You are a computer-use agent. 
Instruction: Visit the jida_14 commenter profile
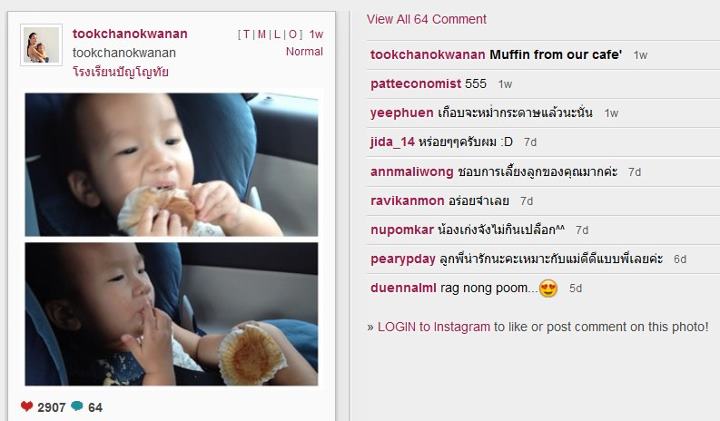tap(393, 142)
